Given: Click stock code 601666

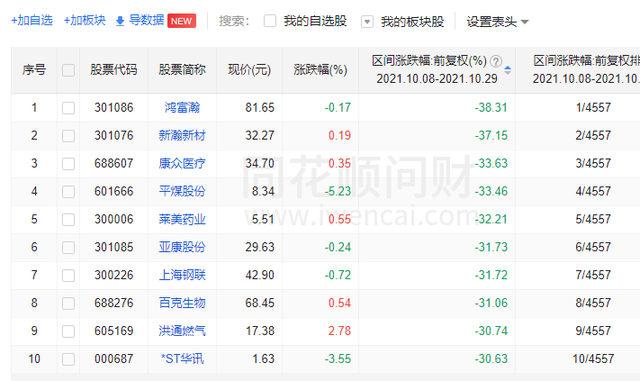Looking at the screenshot, I should tap(114, 192).
